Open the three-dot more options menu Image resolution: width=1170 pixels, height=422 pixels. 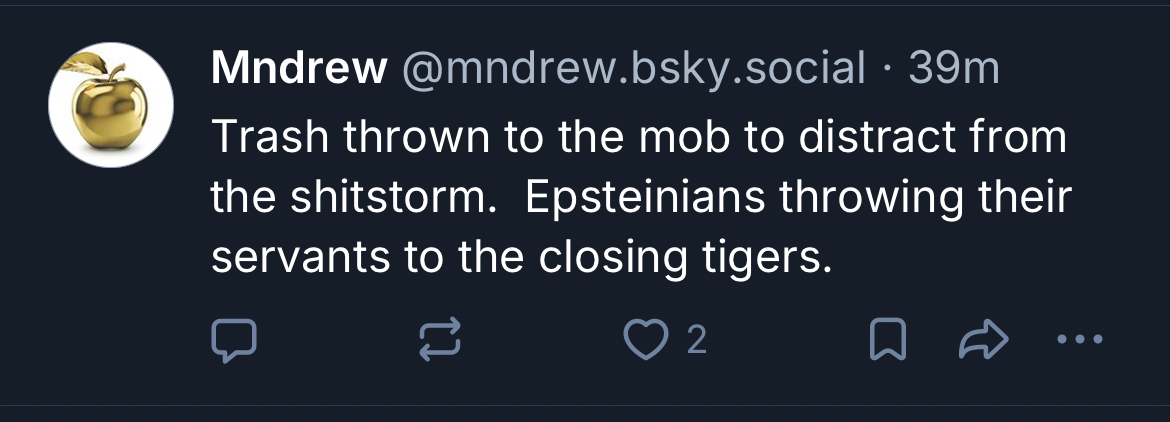click(x=1081, y=341)
